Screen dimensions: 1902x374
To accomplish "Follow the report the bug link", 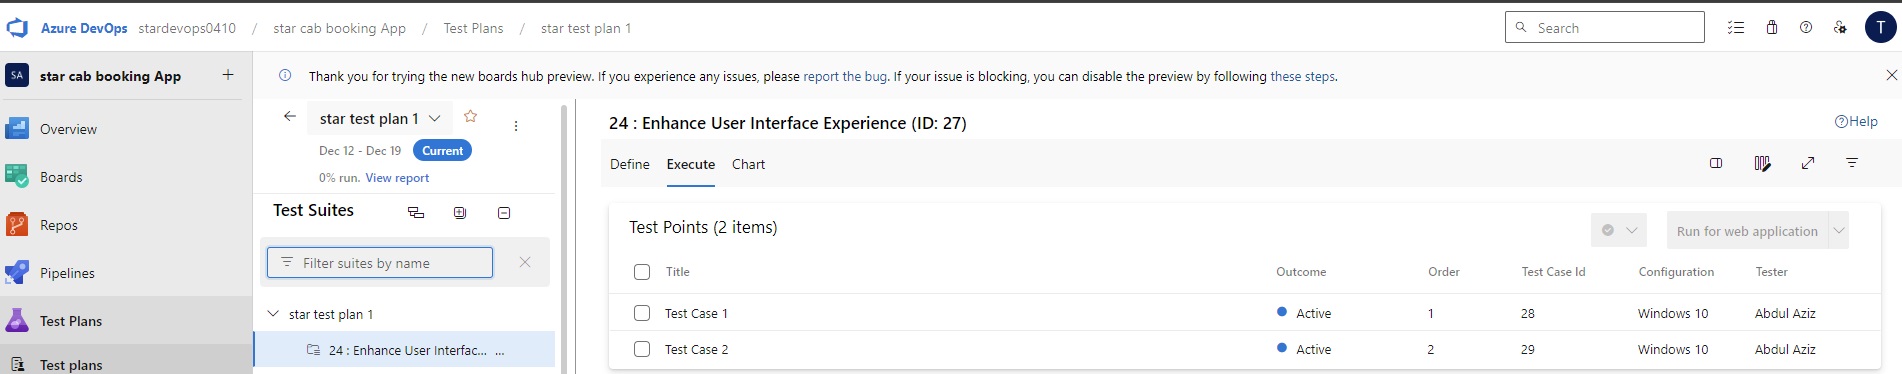I will click(x=845, y=76).
